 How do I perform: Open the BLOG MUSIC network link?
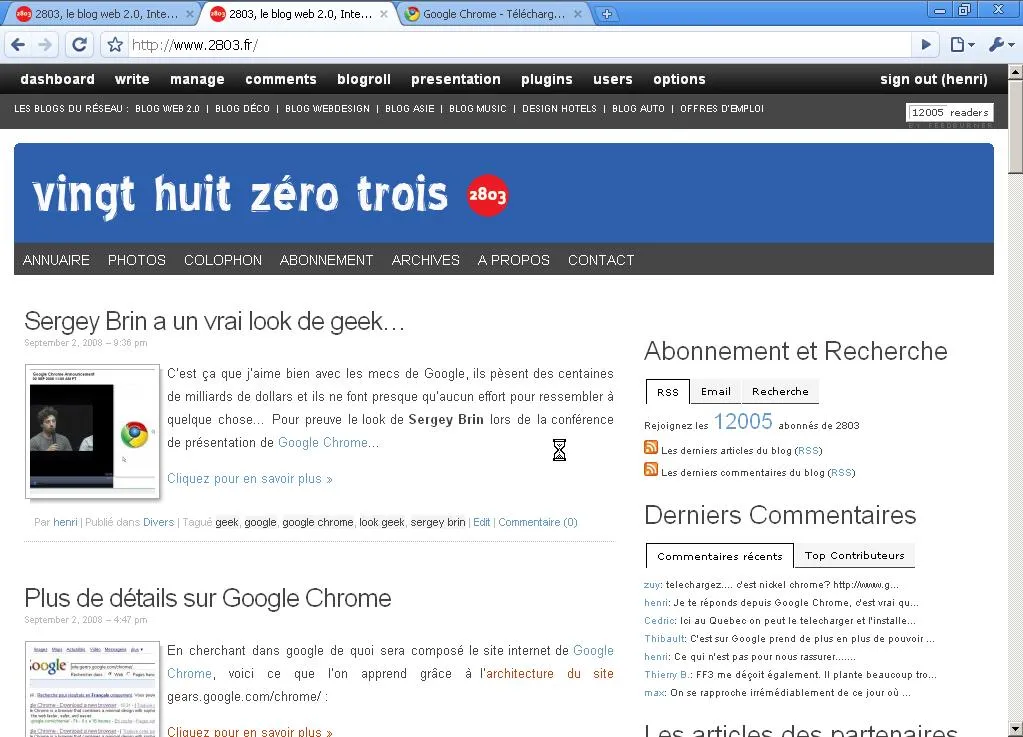pyautogui.click(x=478, y=108)
